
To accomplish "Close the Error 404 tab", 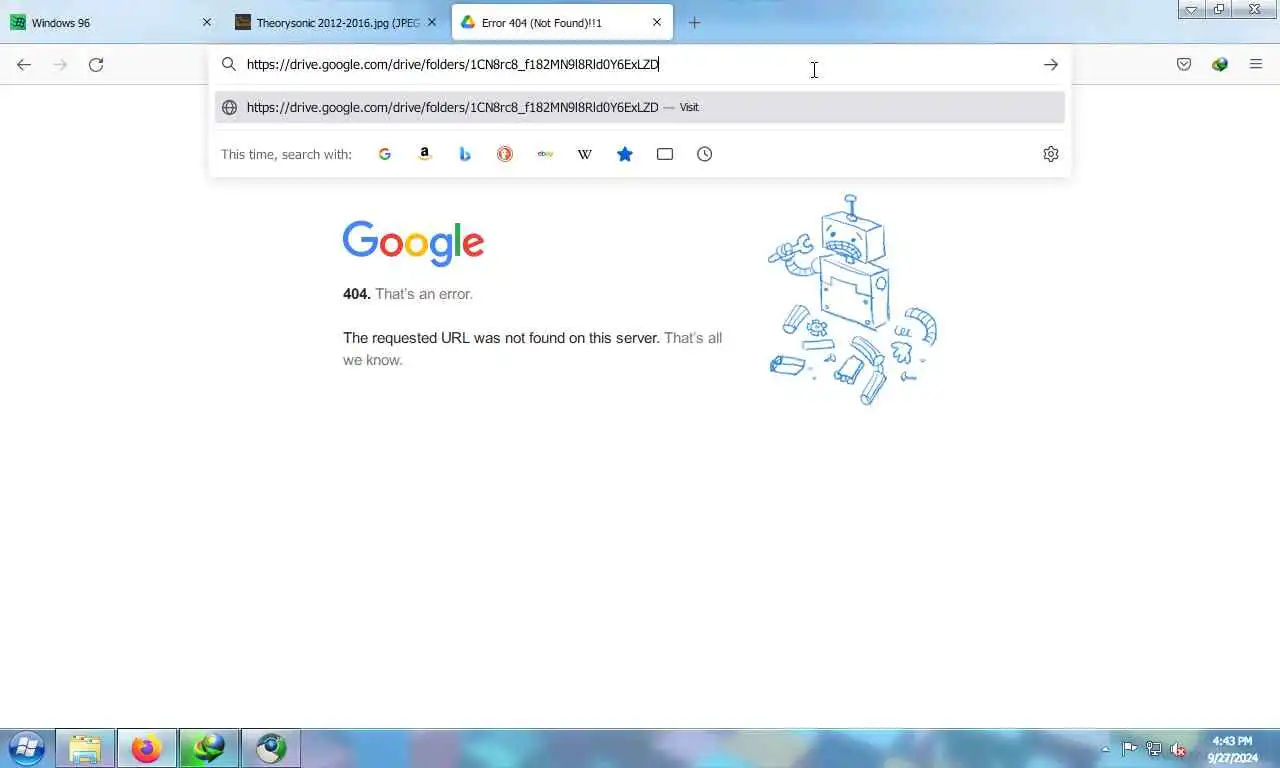I will pyautogui.click(x=657, y=22).
